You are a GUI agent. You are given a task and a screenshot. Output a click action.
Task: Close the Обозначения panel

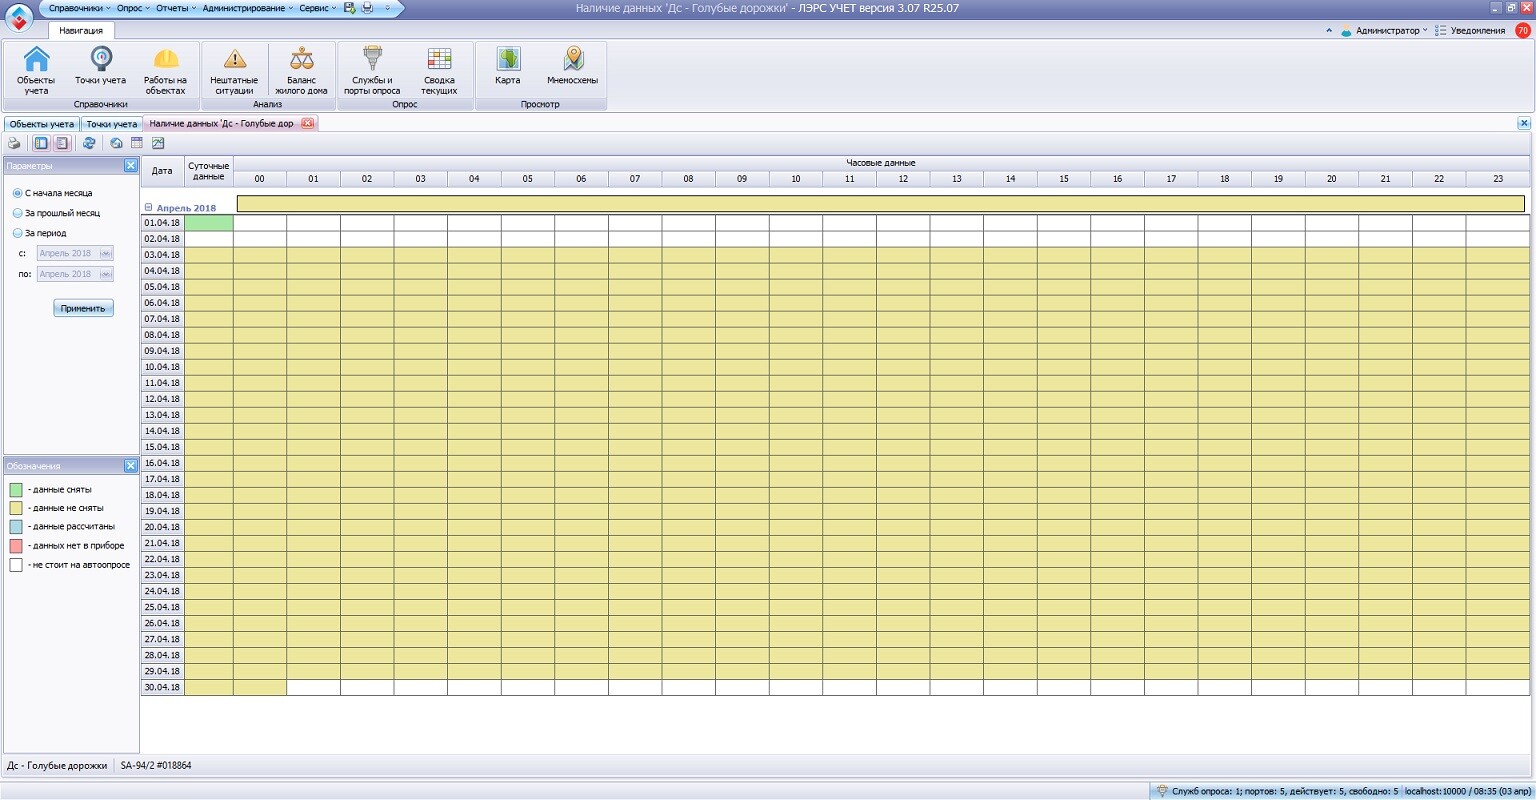pos(130,465)
